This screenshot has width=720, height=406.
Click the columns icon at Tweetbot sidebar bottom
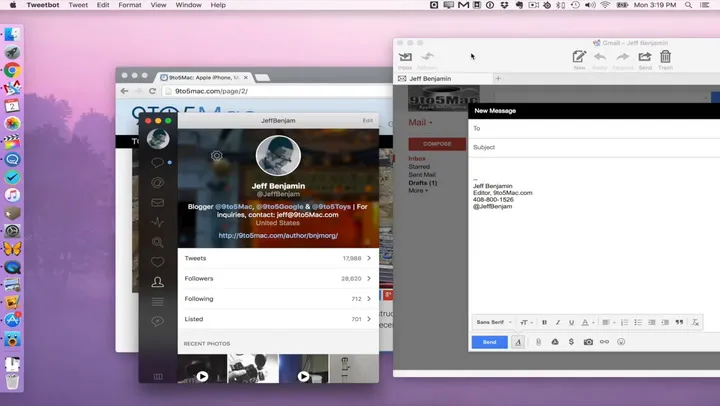point(158,377)
